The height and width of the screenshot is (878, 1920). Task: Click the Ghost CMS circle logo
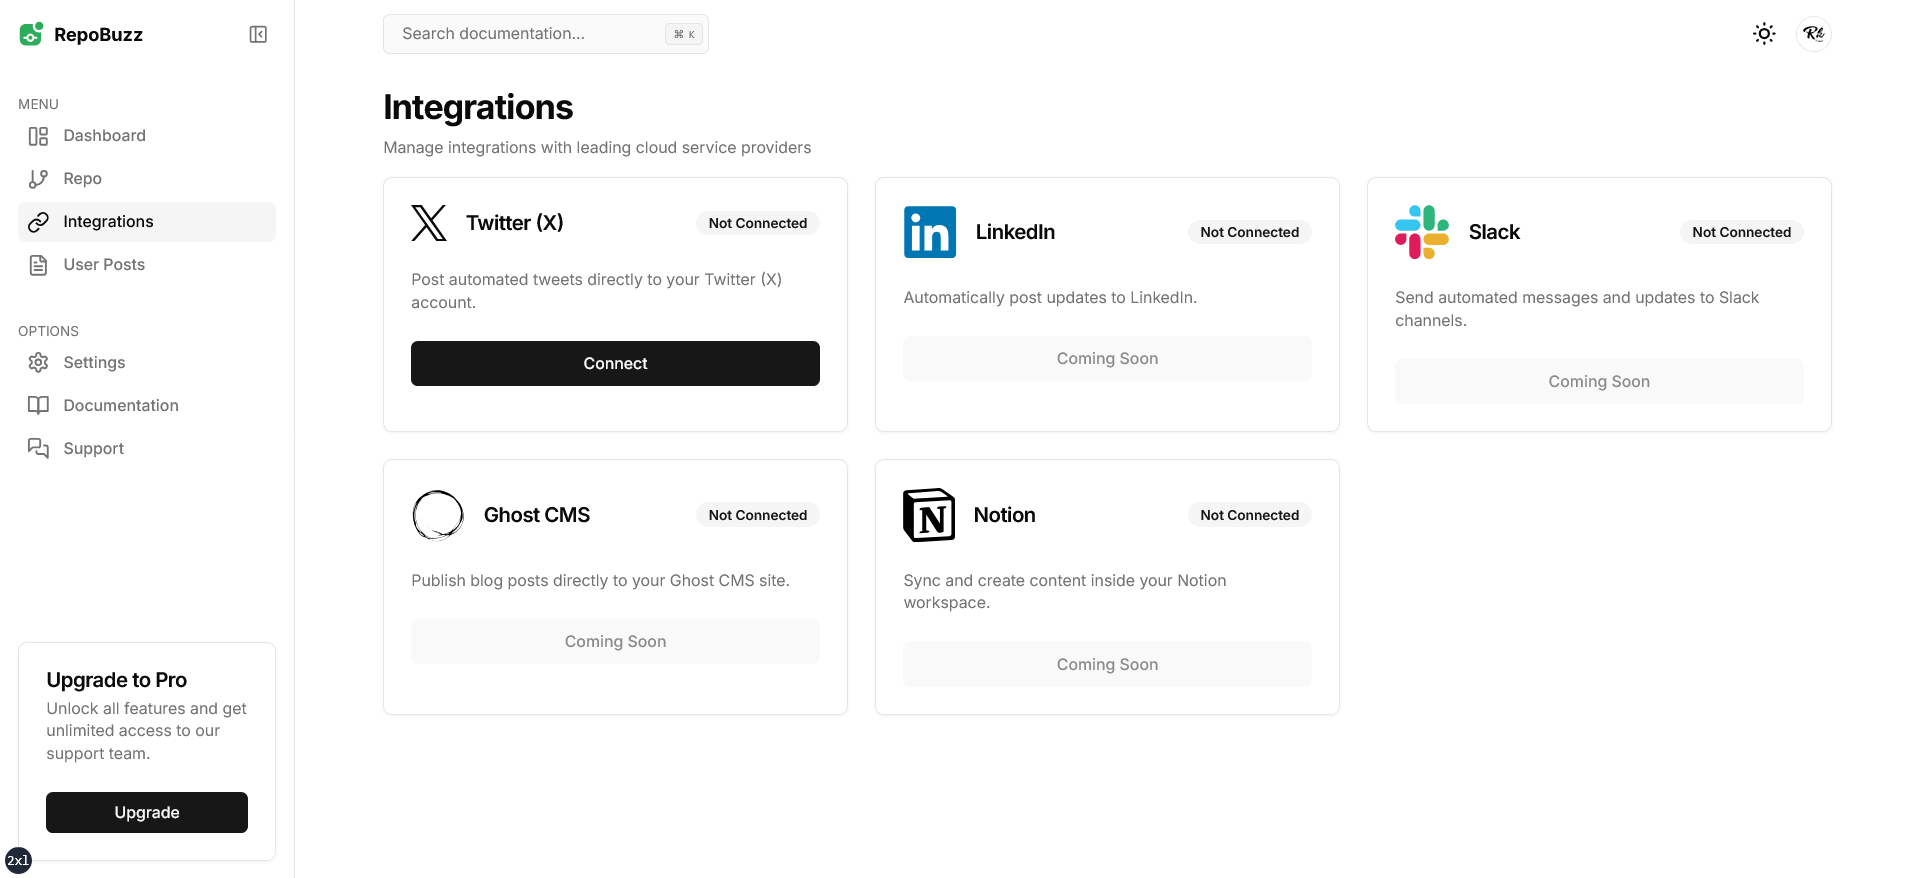[438, 515]
